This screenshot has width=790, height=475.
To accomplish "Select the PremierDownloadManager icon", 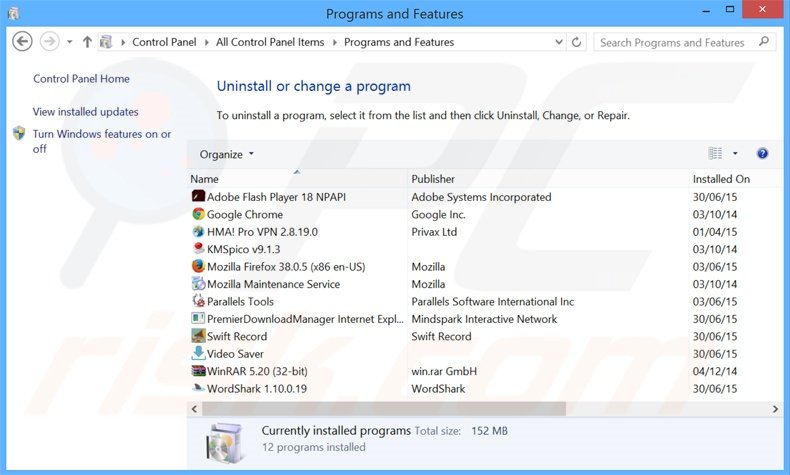I will pos(199,318).
